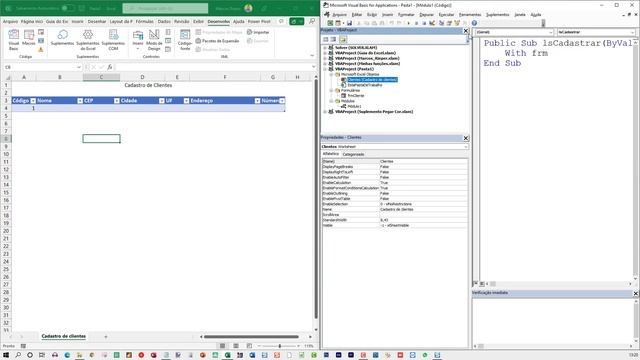Open Ferramentas menu in VBA editor
Viewport: 640px width, 360px height.
(470, 15)
